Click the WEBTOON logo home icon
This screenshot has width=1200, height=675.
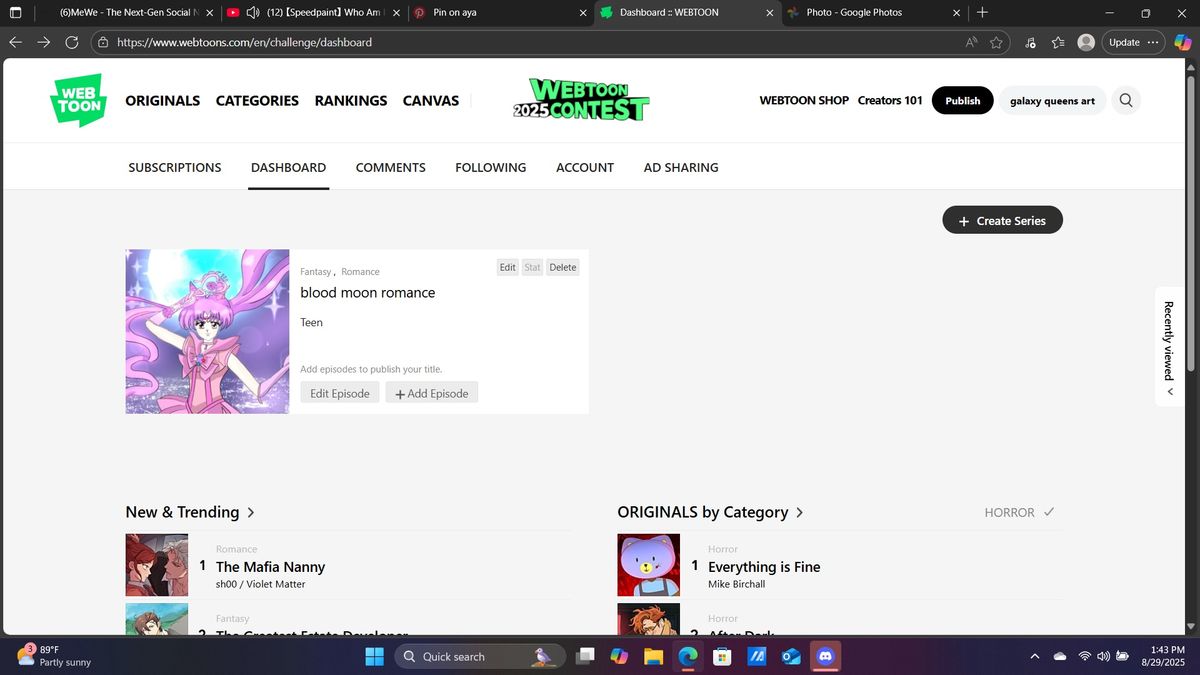tap(77, 100)
